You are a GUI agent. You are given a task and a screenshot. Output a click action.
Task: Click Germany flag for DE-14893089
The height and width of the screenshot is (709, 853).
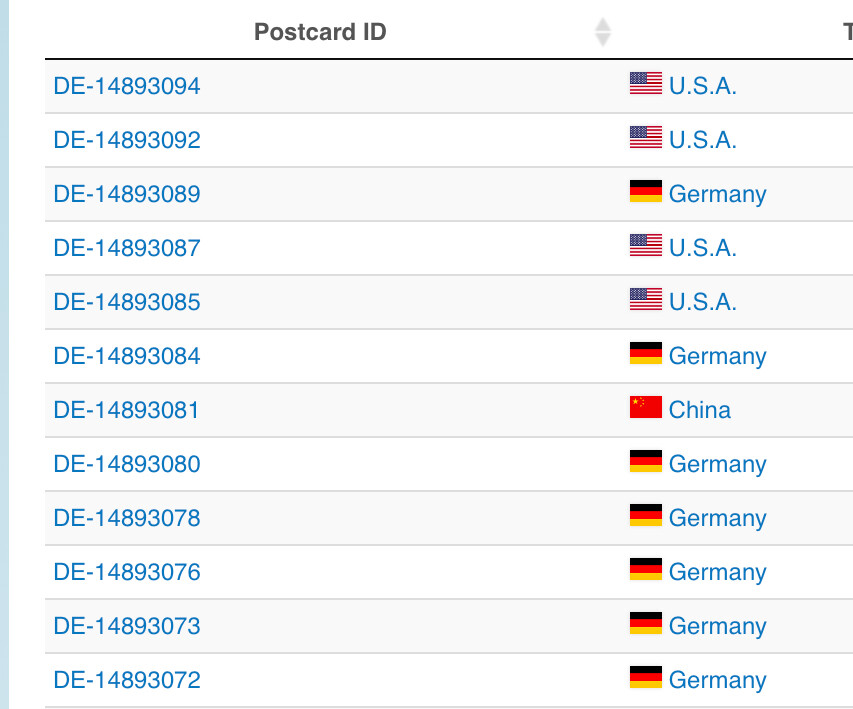pos(646,191)
